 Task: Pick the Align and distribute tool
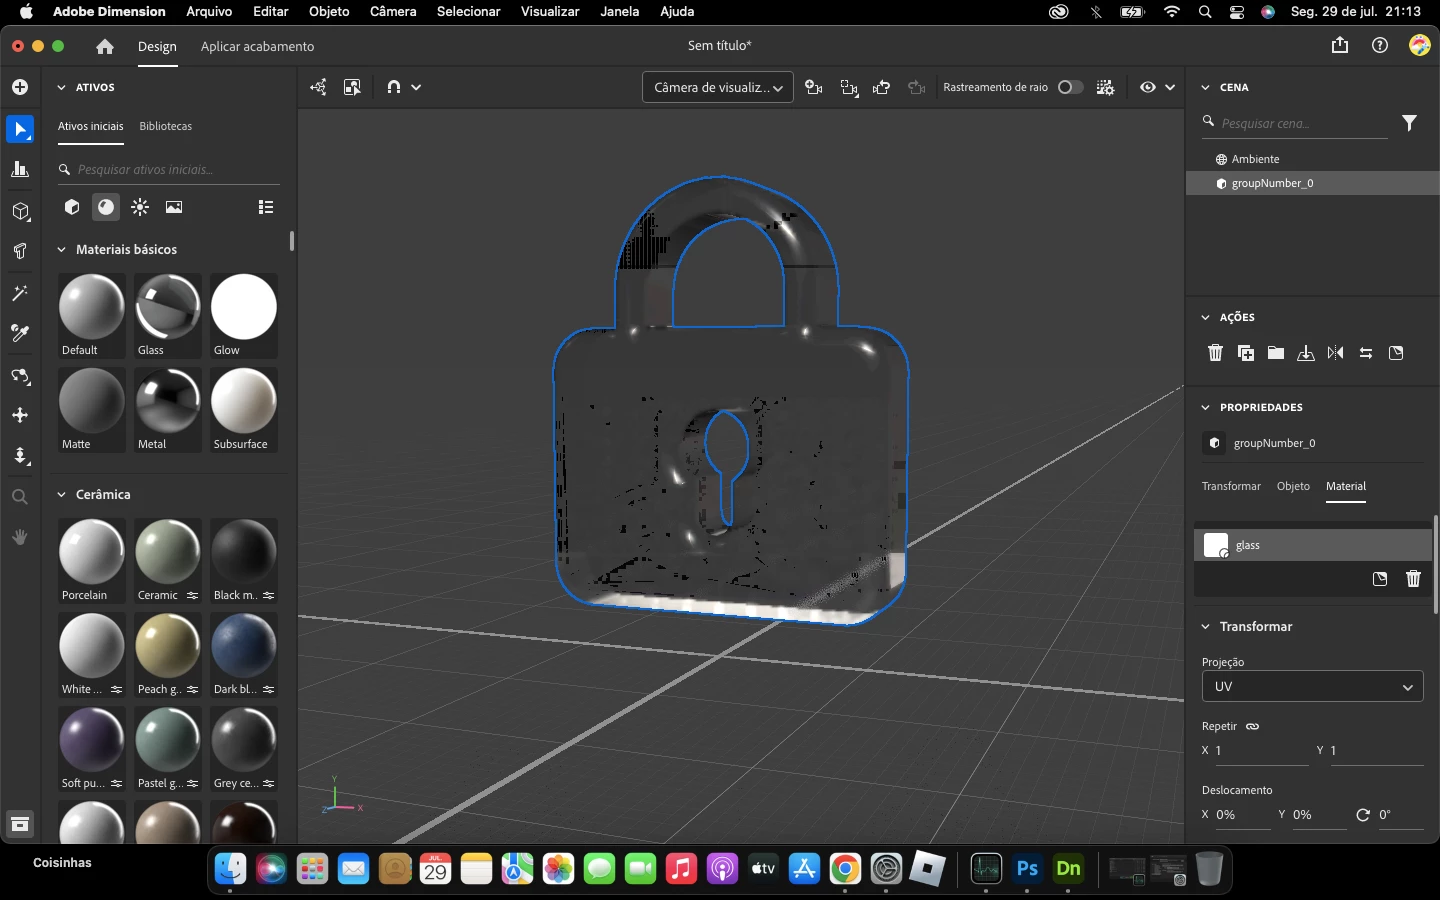(x=20, y=169)
